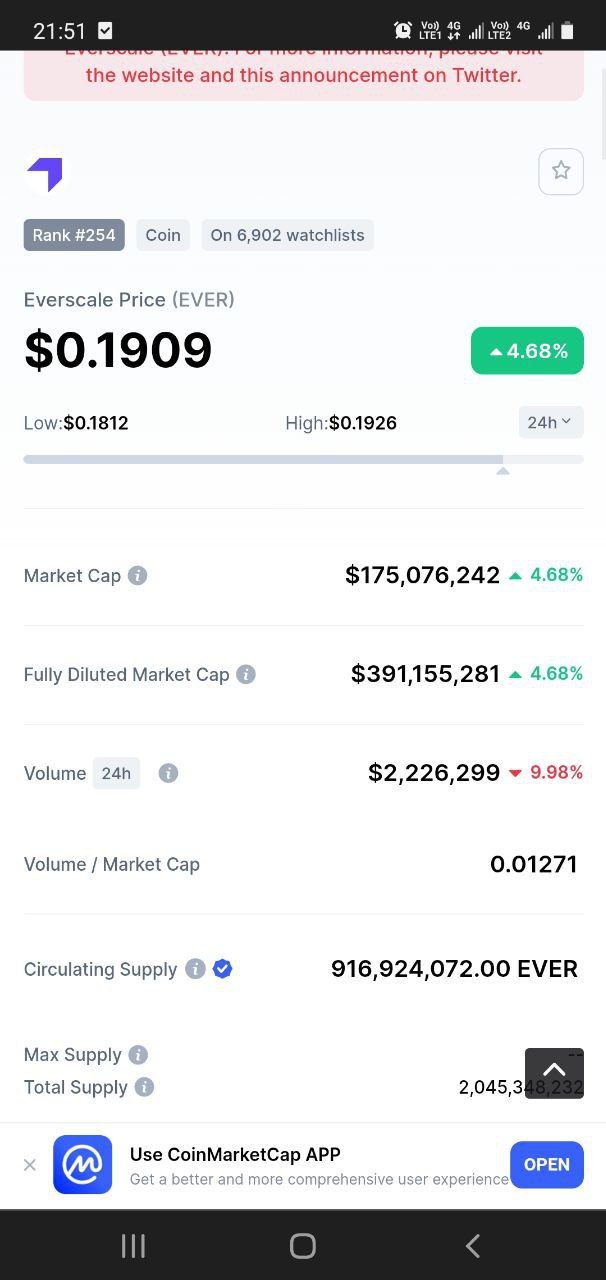Open the 'On 6,902 watchlists' tag
This screenshot has width=606, height=1280.
tap(287, 235)
